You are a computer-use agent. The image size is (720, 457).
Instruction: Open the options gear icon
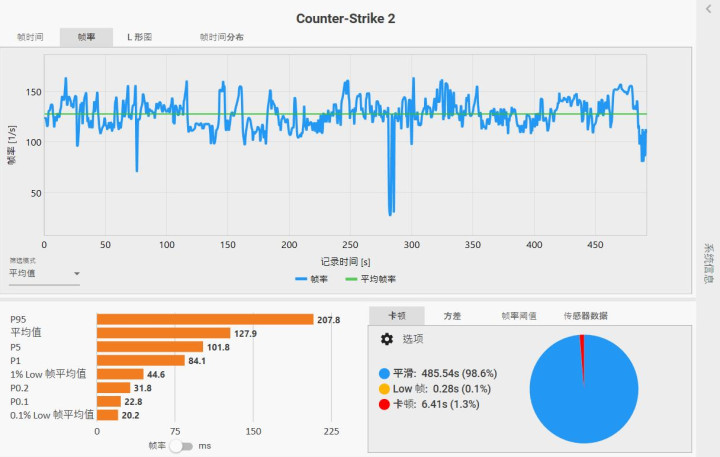[x=387, y=339]
